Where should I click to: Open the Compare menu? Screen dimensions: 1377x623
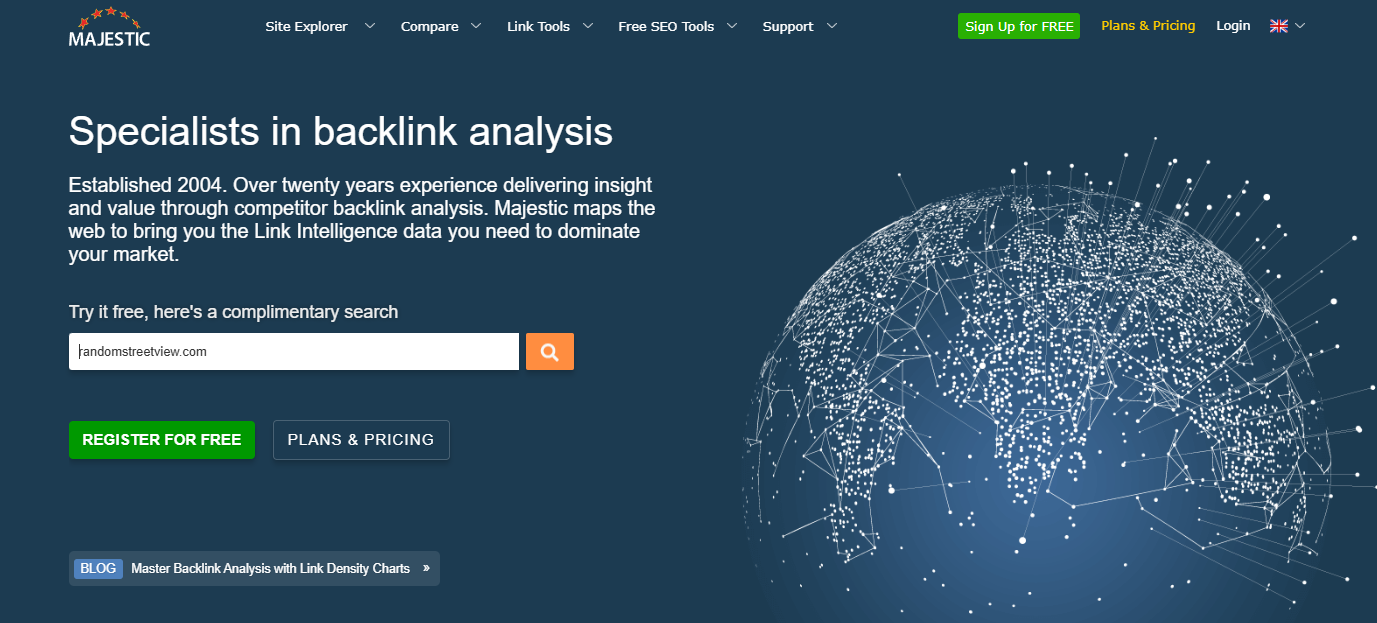pos(430,26)
